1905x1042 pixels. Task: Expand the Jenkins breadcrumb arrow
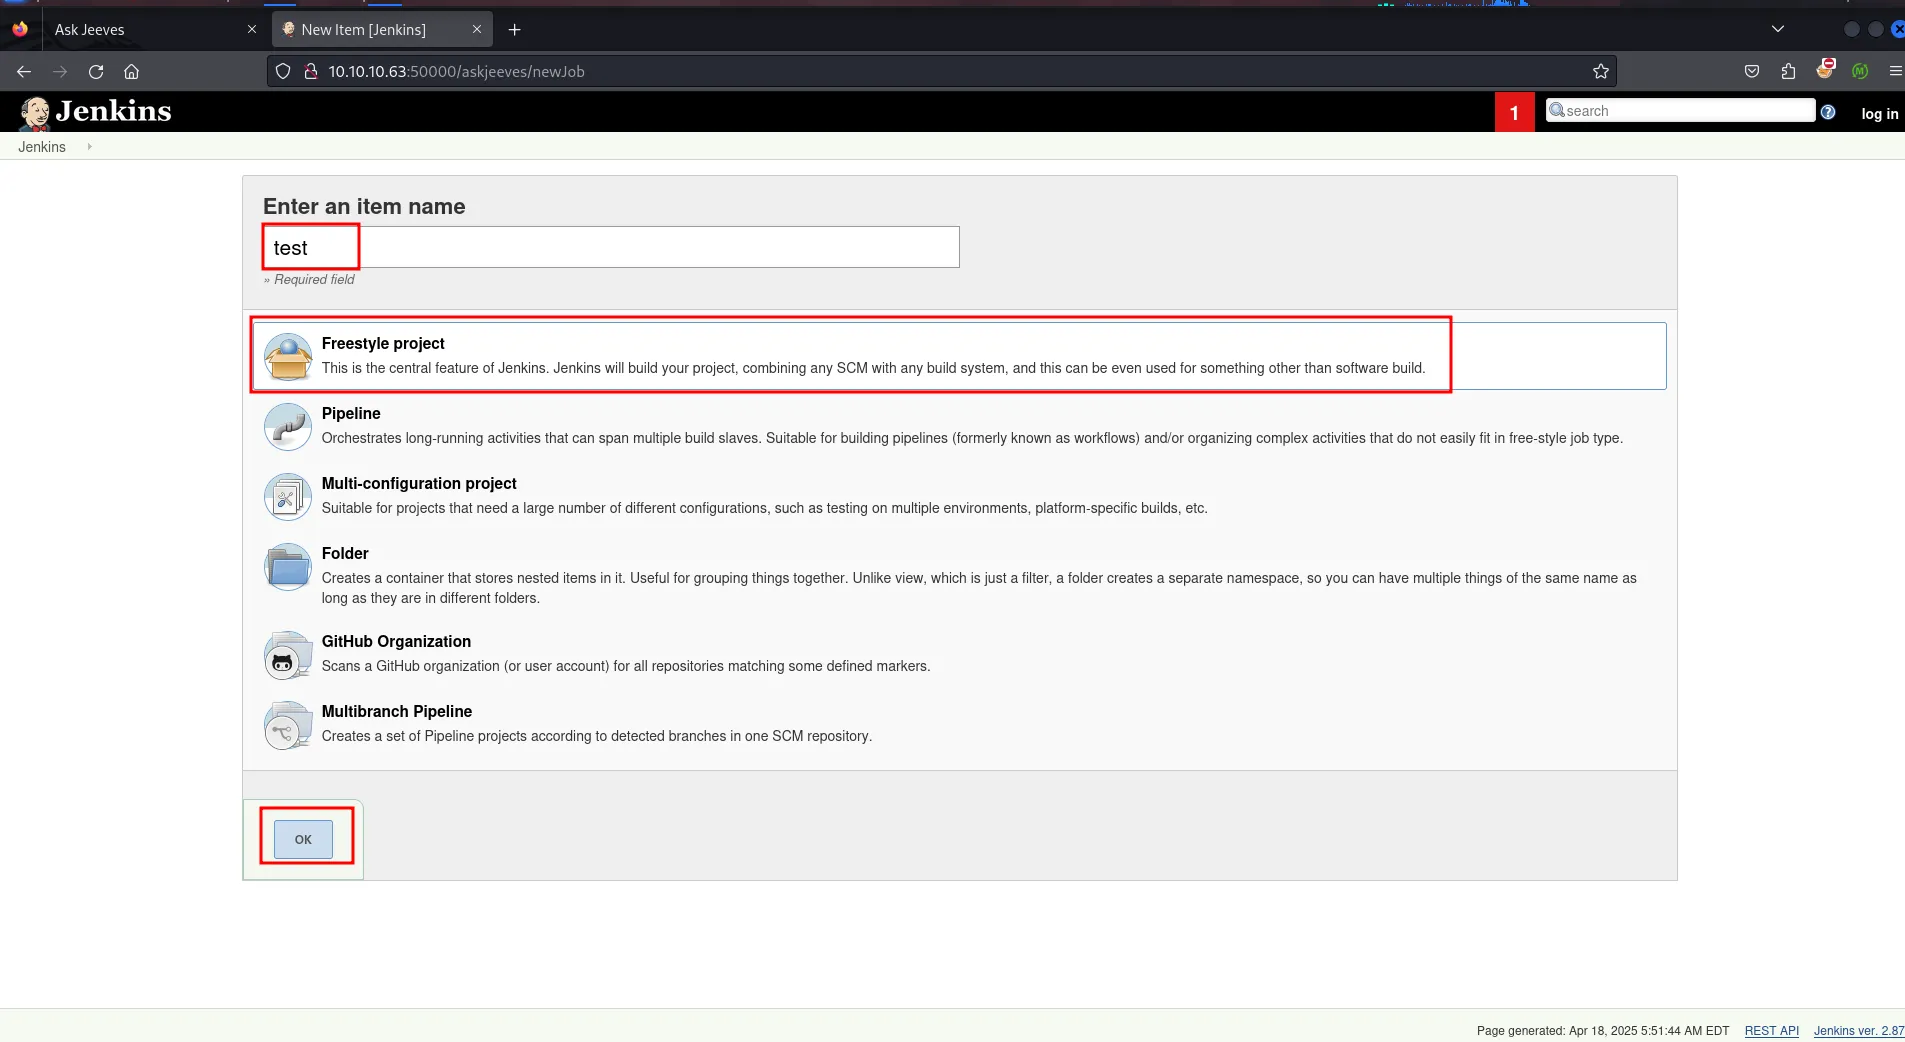(89, 146)
